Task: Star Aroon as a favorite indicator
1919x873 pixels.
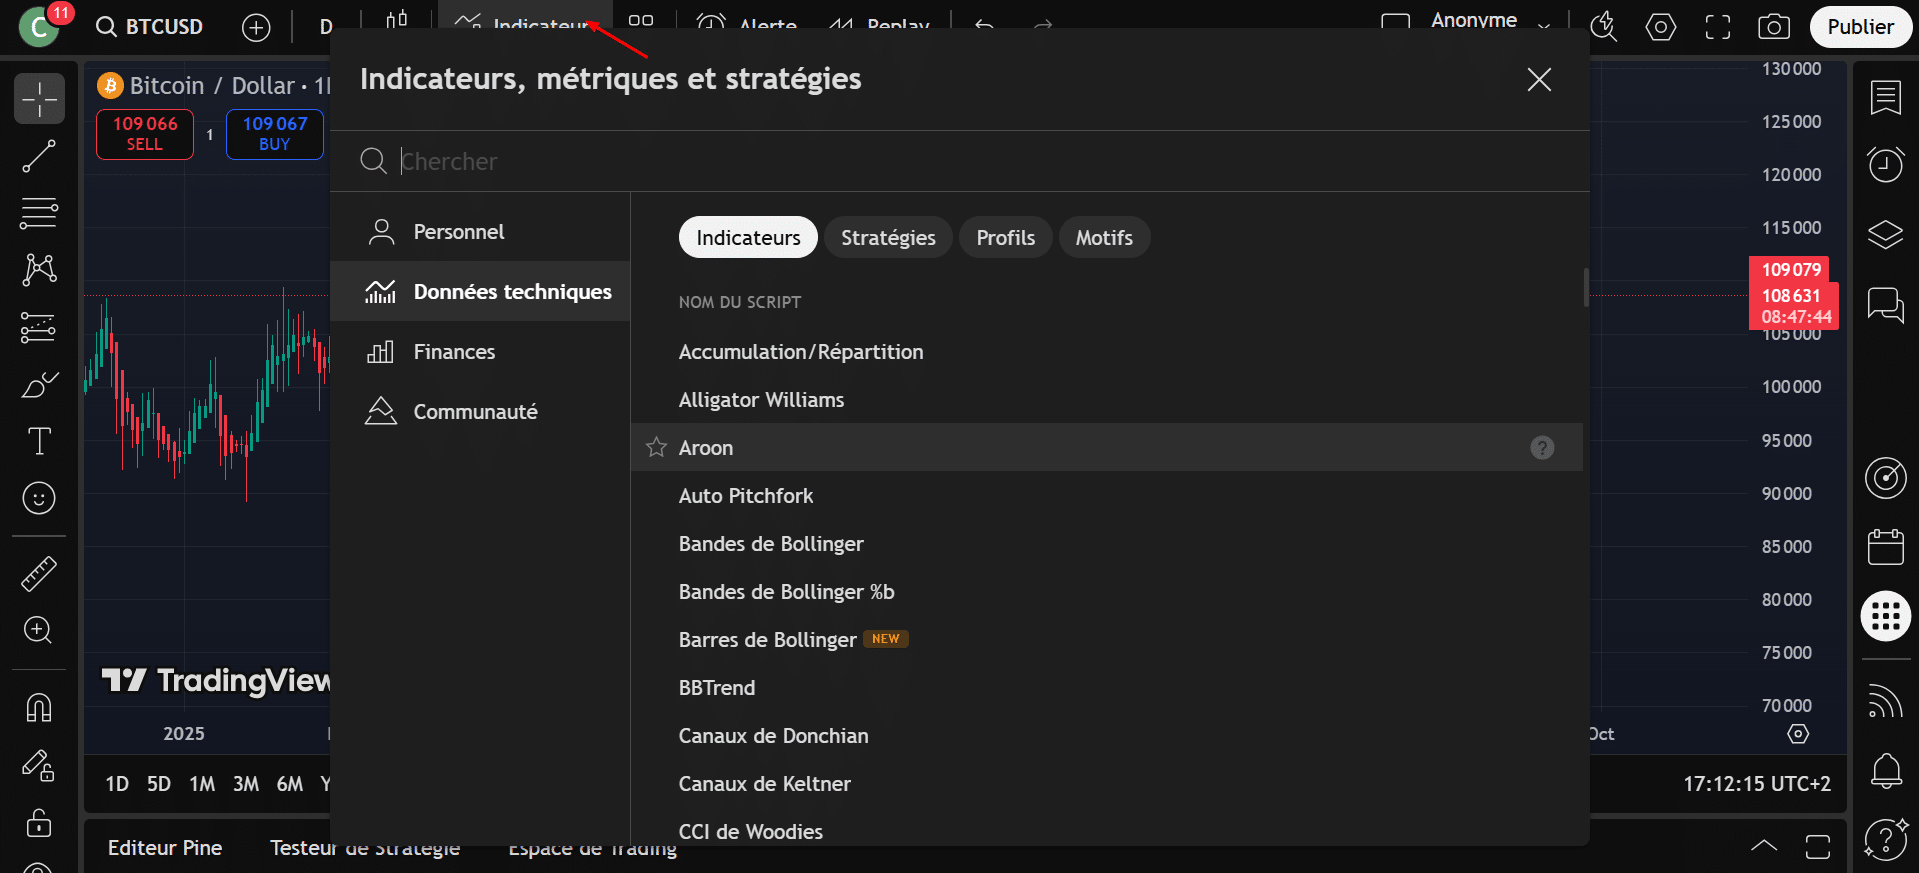Action: tap(656, 447)
